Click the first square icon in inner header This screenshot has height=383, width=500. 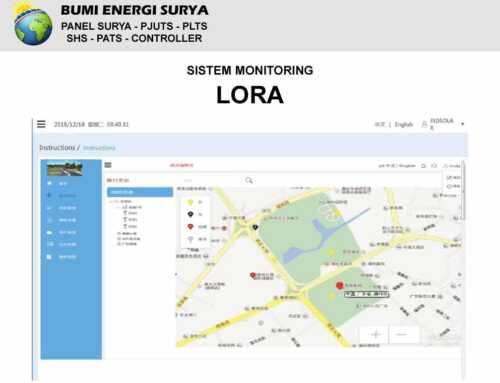(423, 166)
